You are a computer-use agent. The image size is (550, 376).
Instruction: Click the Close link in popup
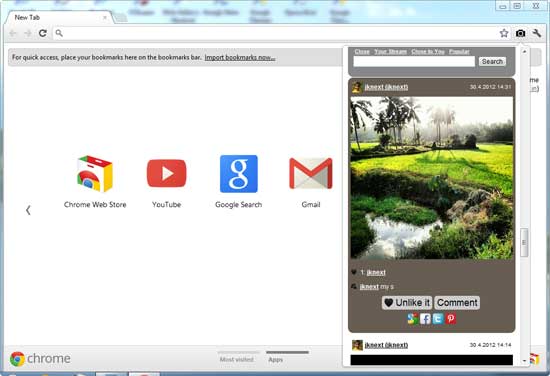click(x=362, y=52)
